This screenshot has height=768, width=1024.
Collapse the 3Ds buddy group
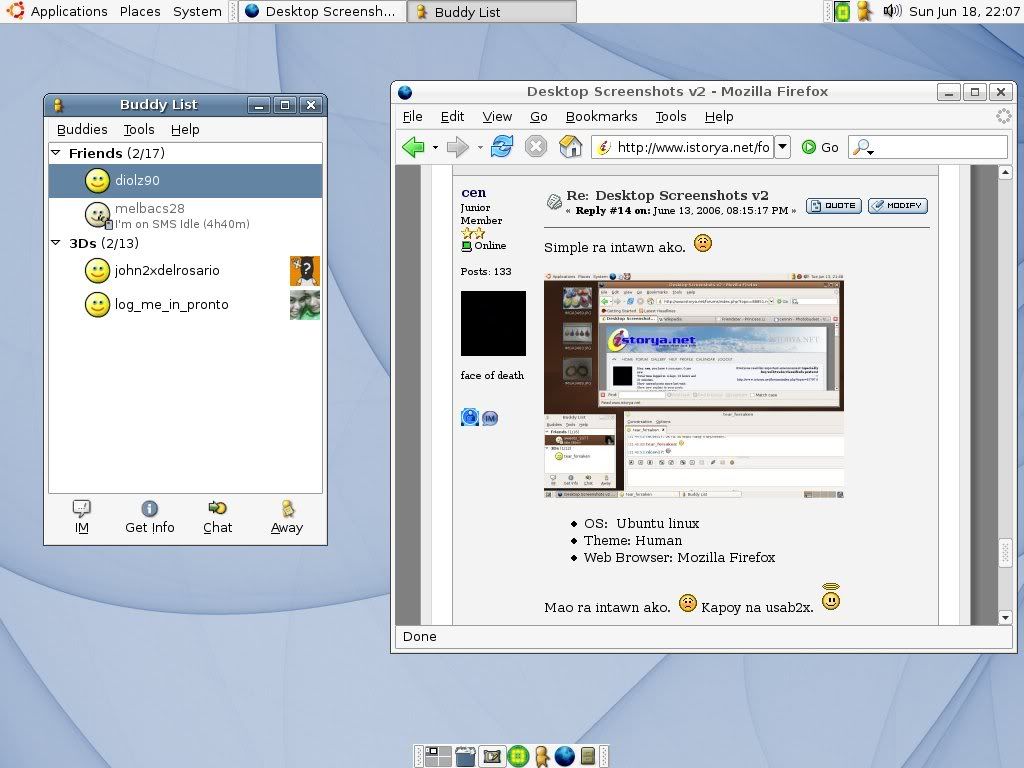[x=56, y=243]
